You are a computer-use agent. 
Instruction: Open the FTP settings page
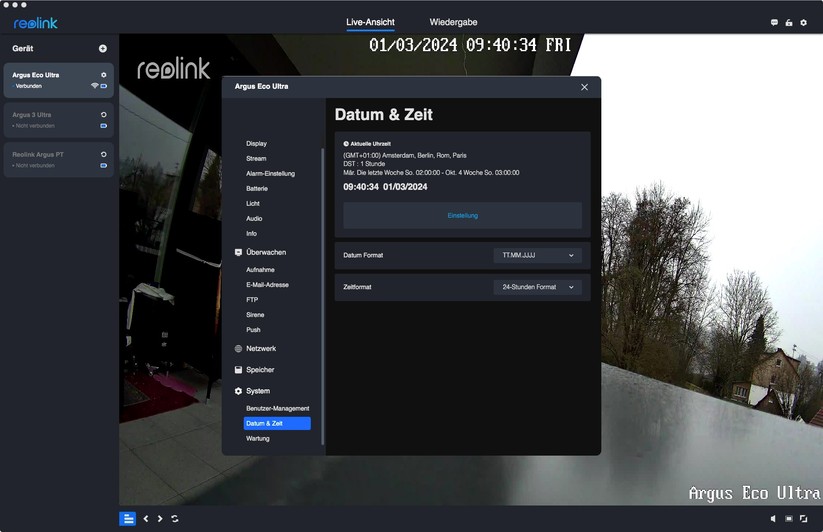(252, 300)
